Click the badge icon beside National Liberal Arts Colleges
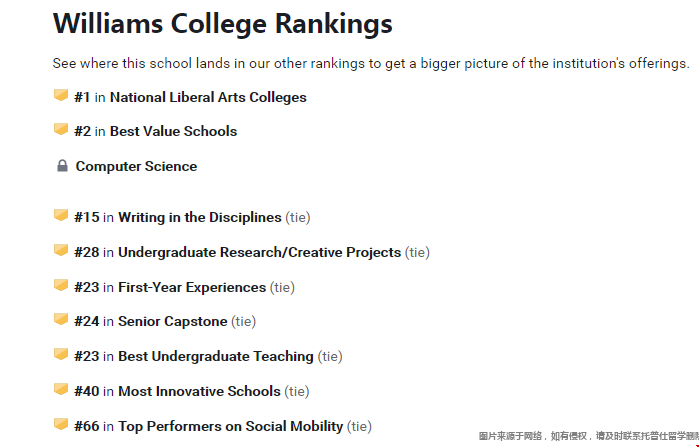699x447 pixels. click(x=61, y=95)
